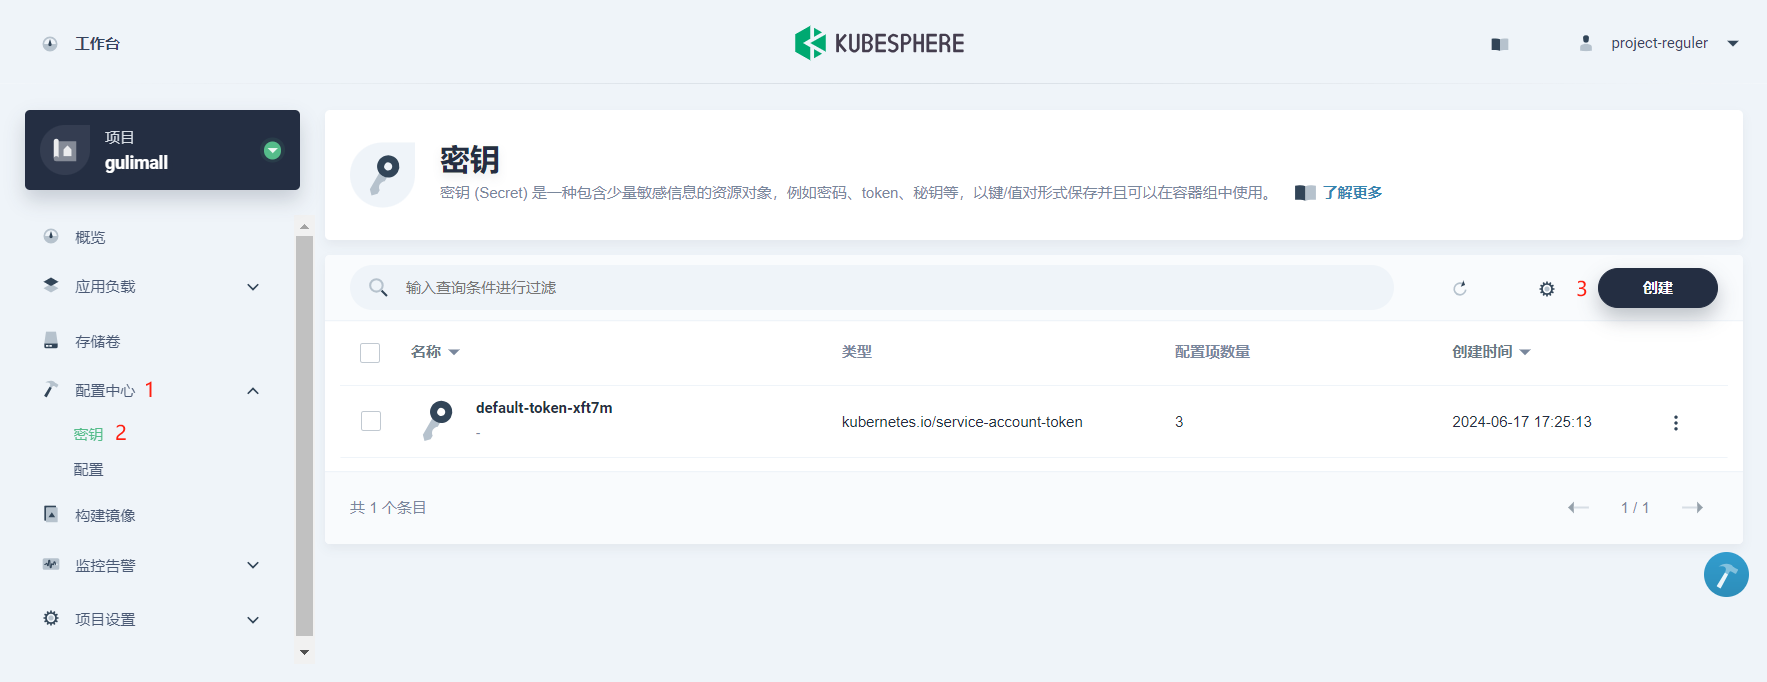Viewport: 1767px width, 682px height.
Task: Click the 应用负载 layers icon
Action: [51, 285]
